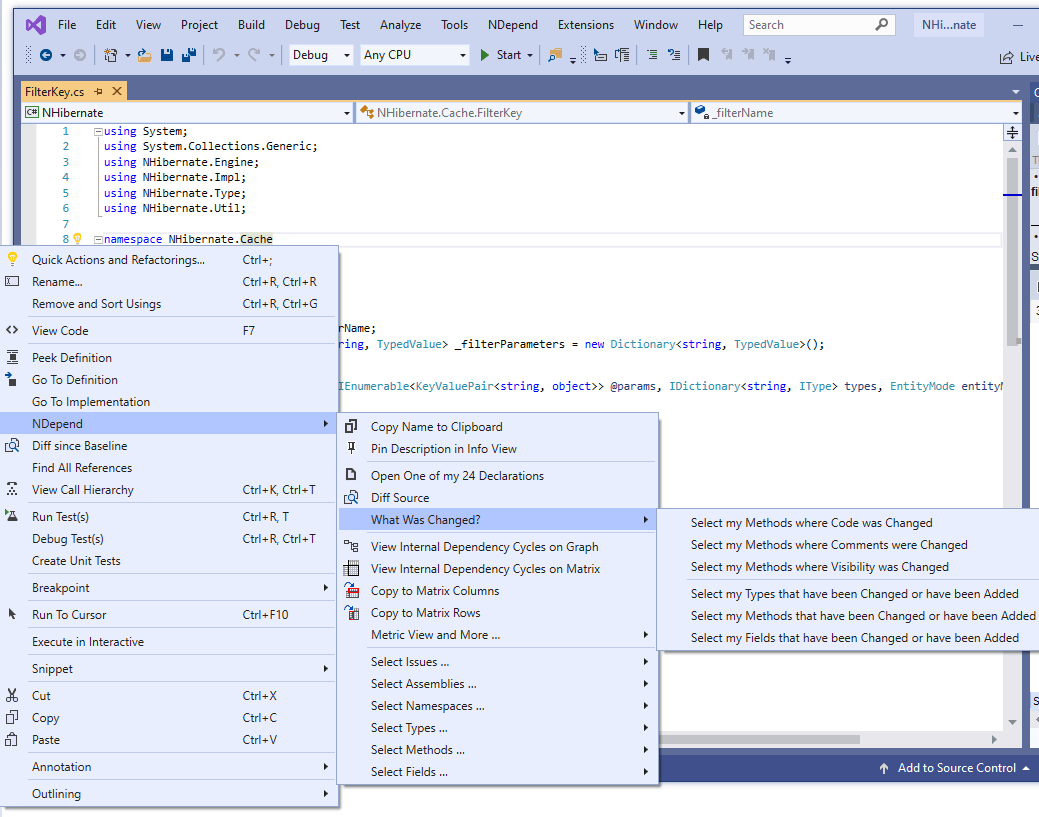Click the search magnifier icon in title bar
Viewport: 1039px width, 817px height.
[x=881, y=25]
